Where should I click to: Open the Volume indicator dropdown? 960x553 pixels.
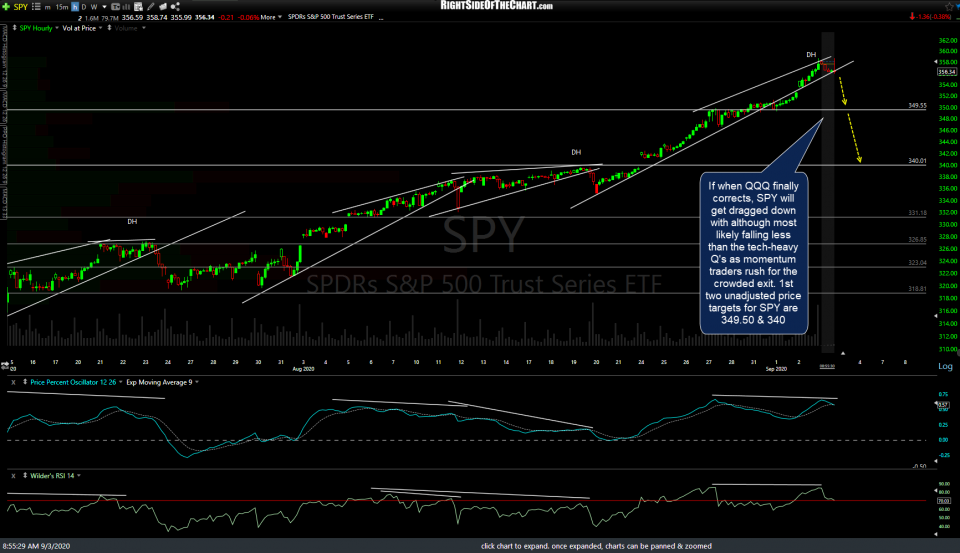[x=144, y=28]
